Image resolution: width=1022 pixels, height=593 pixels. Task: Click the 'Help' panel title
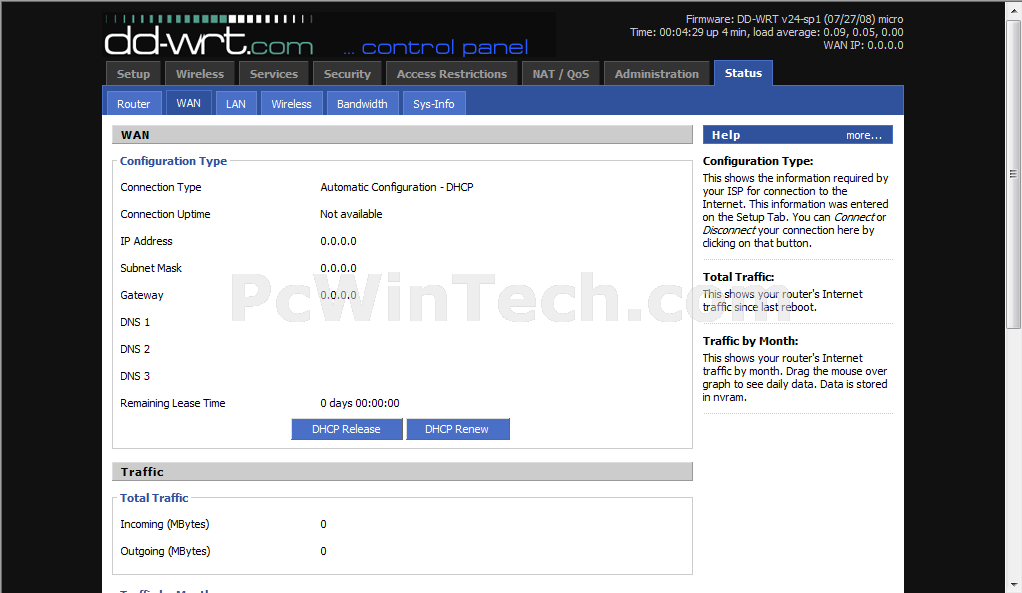pos(726,135)
